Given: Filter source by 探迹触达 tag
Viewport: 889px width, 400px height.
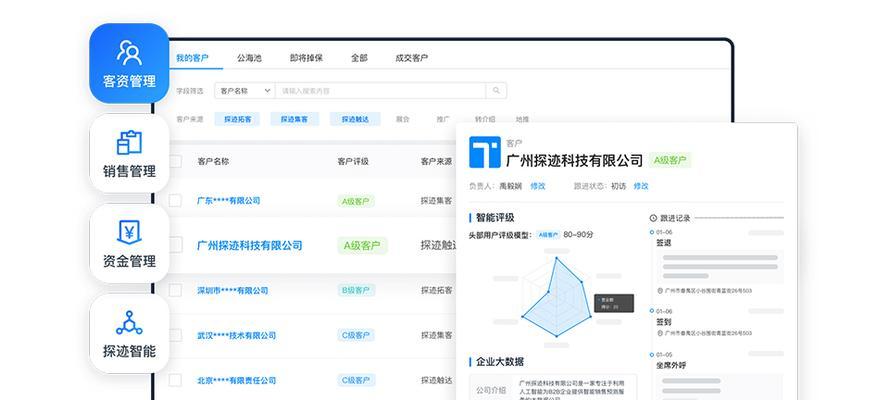Looking at the screenshot, I should click(355, 120).
